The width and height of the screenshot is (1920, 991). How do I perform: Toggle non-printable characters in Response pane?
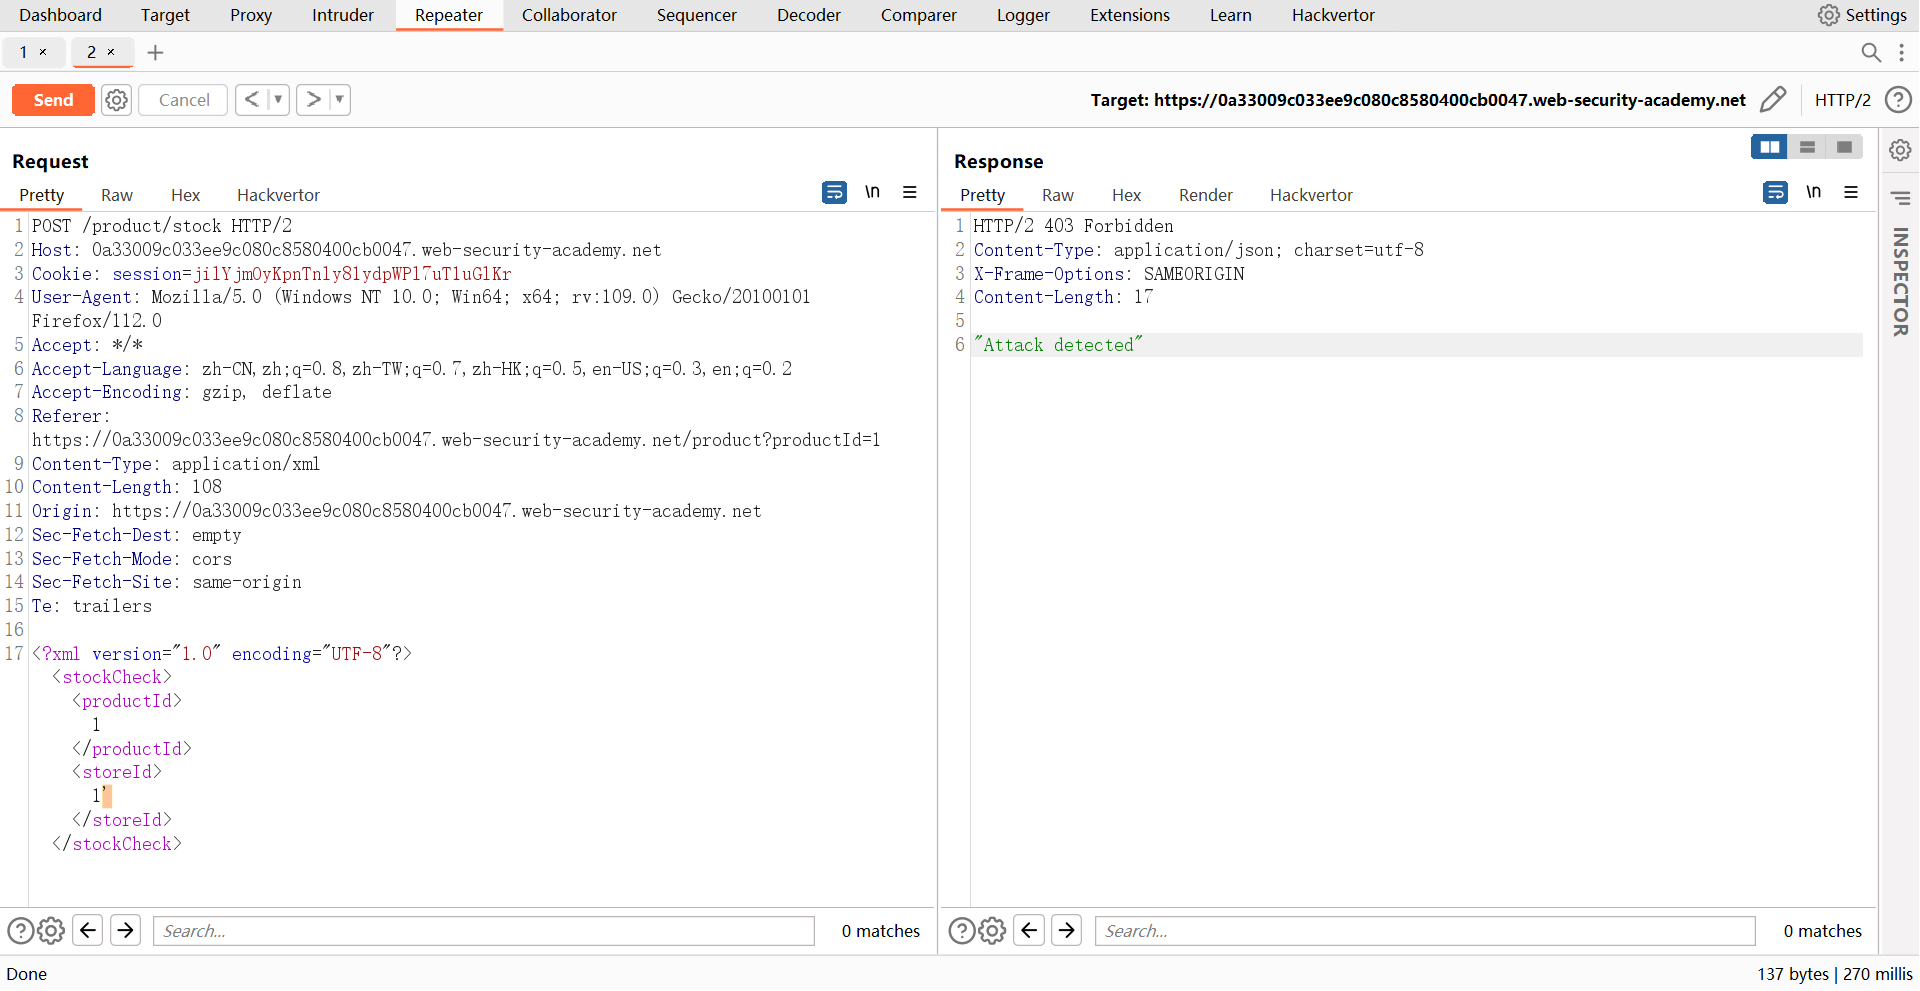[1813, 192]
